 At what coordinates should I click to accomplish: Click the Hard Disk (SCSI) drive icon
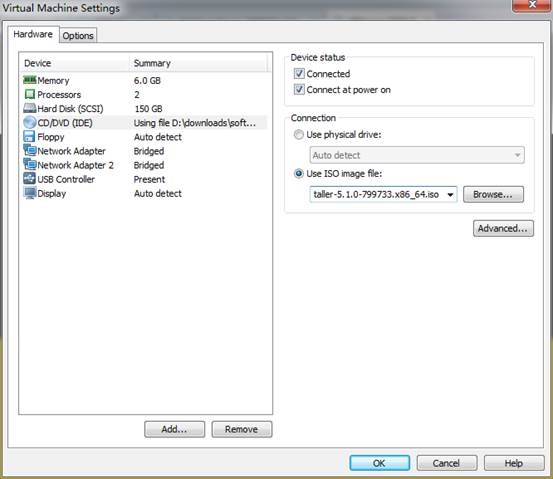pos(30,108)
